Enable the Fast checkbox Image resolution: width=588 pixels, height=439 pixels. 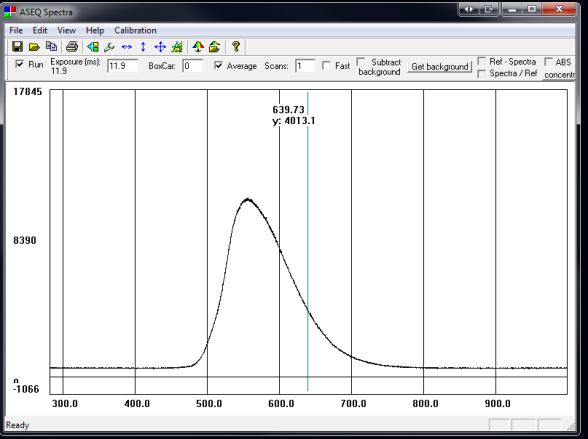click(326, 66)
